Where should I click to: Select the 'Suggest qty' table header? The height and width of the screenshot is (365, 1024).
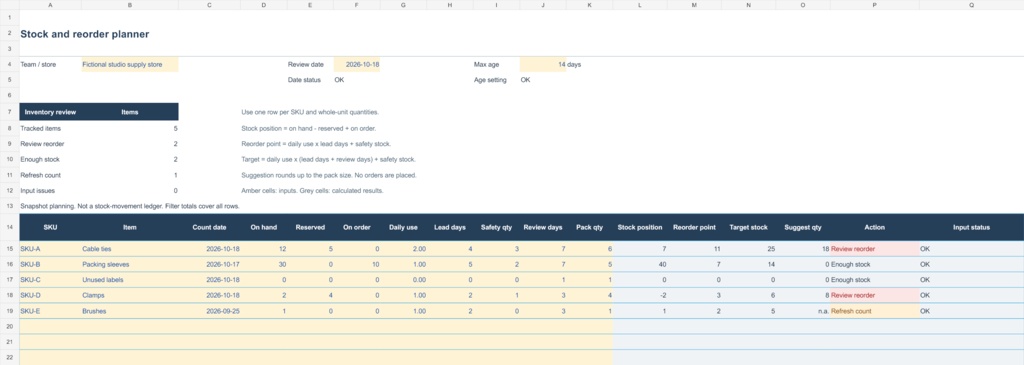pyautogui.click(x=803, y=227)
